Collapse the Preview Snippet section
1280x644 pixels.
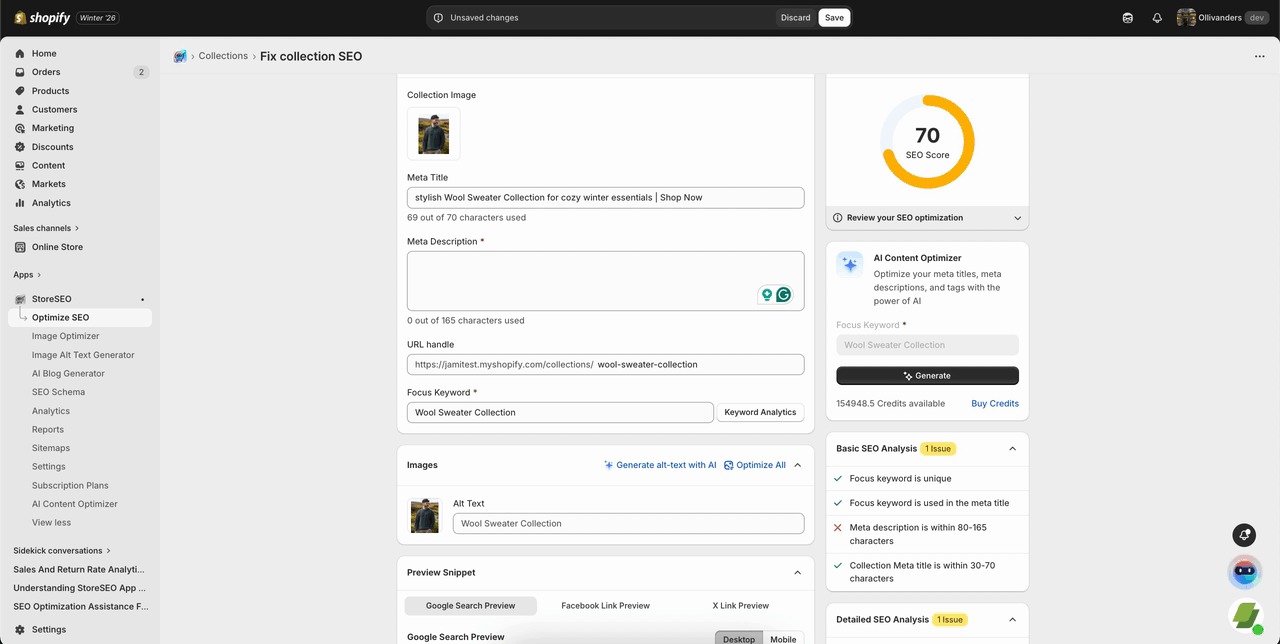[797, 573]
